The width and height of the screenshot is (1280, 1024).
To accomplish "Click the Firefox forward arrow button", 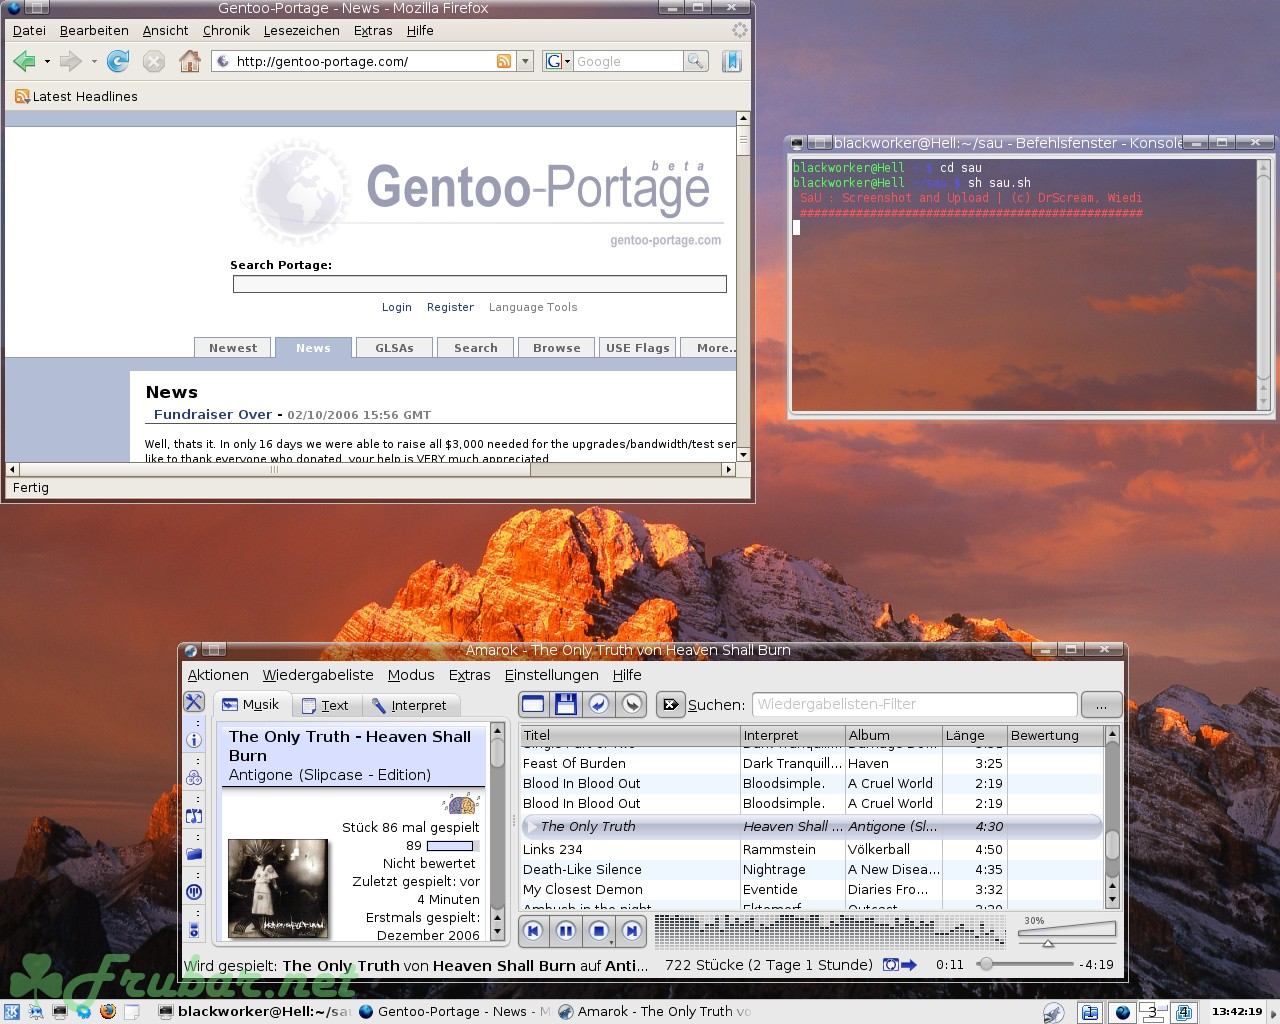I will (70, 62).
